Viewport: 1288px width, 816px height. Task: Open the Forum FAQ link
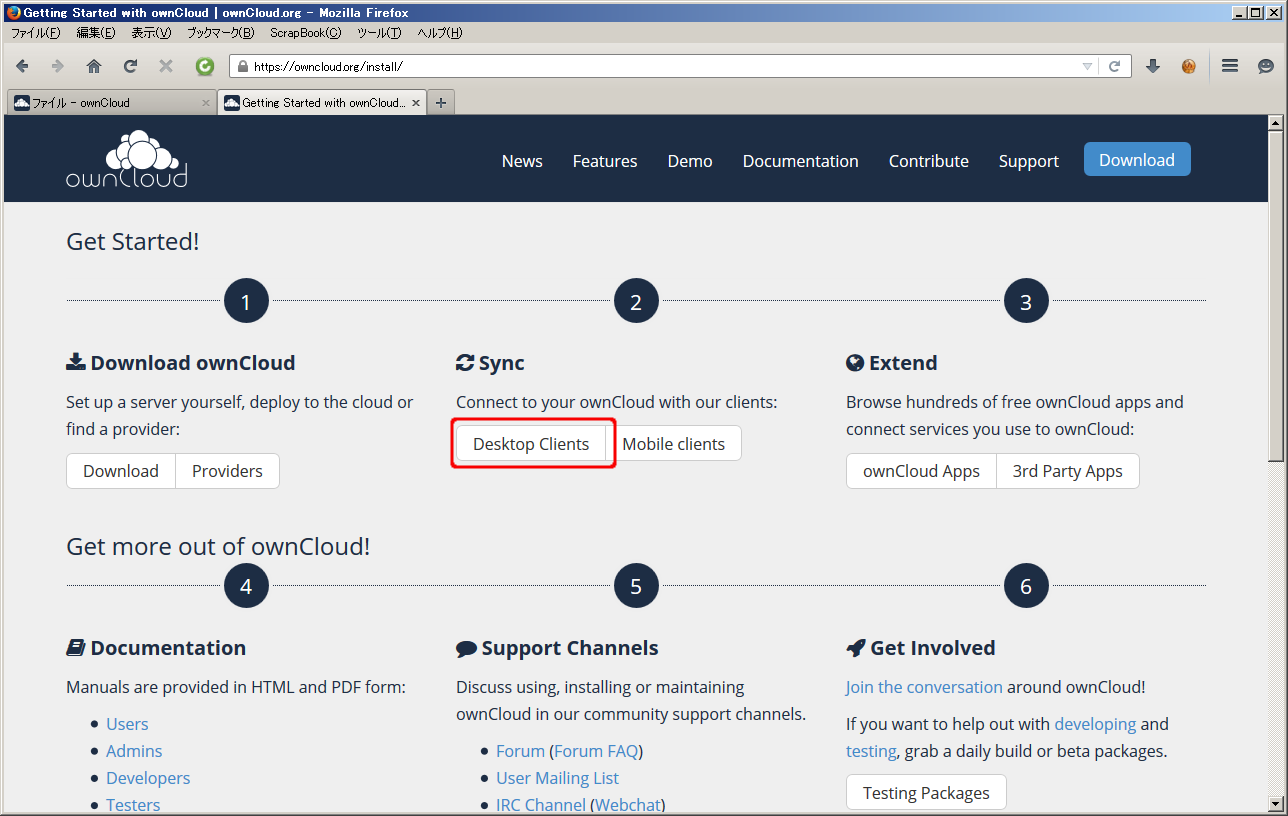[595, 751]
